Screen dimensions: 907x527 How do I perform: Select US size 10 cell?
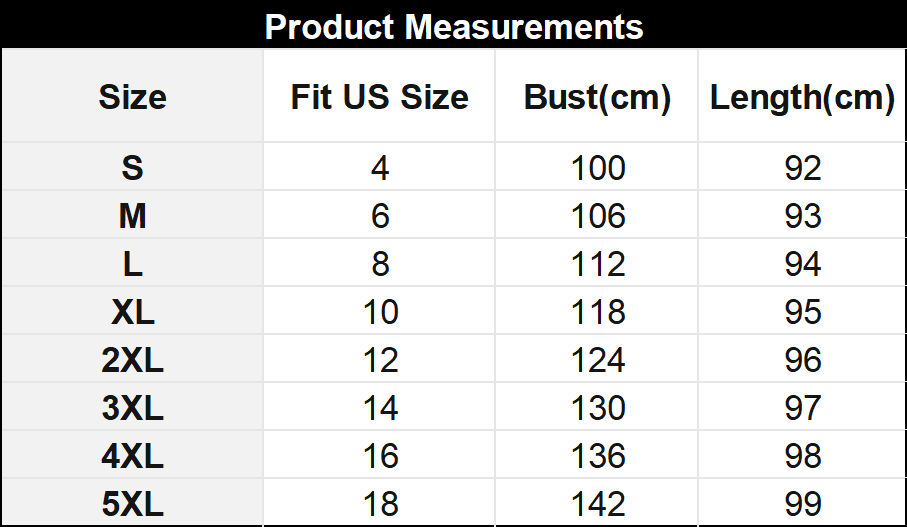380,312
